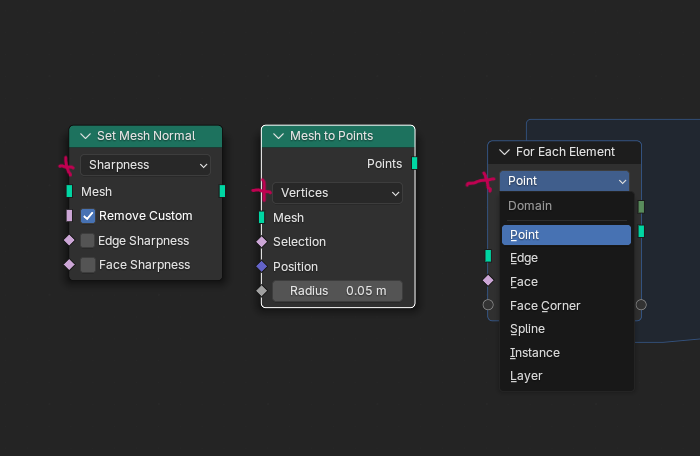This screenshot has height=456, width=700.
Task: Select Spline in the Domain menu
Action: [x=566, y=329]
